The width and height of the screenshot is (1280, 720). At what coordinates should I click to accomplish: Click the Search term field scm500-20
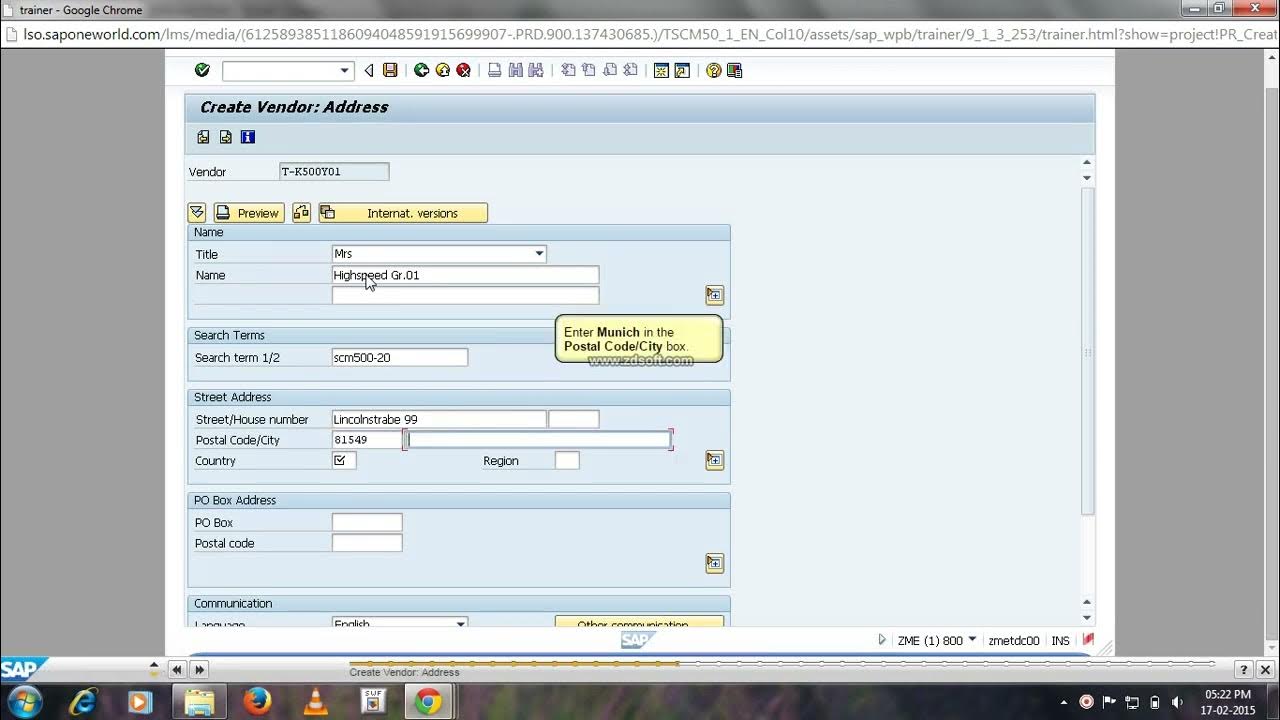pos(400,357)
